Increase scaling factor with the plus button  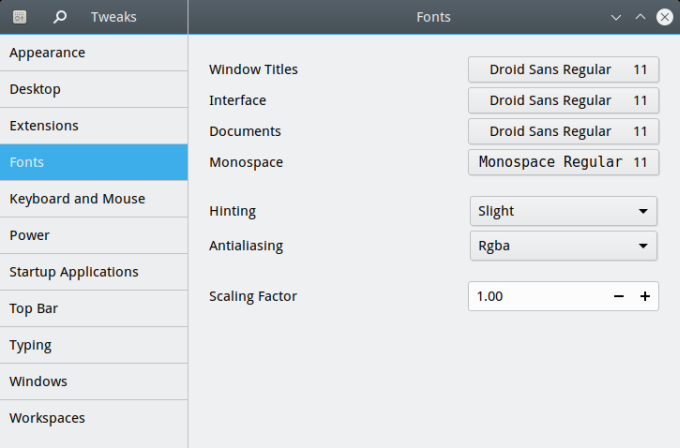645,296
